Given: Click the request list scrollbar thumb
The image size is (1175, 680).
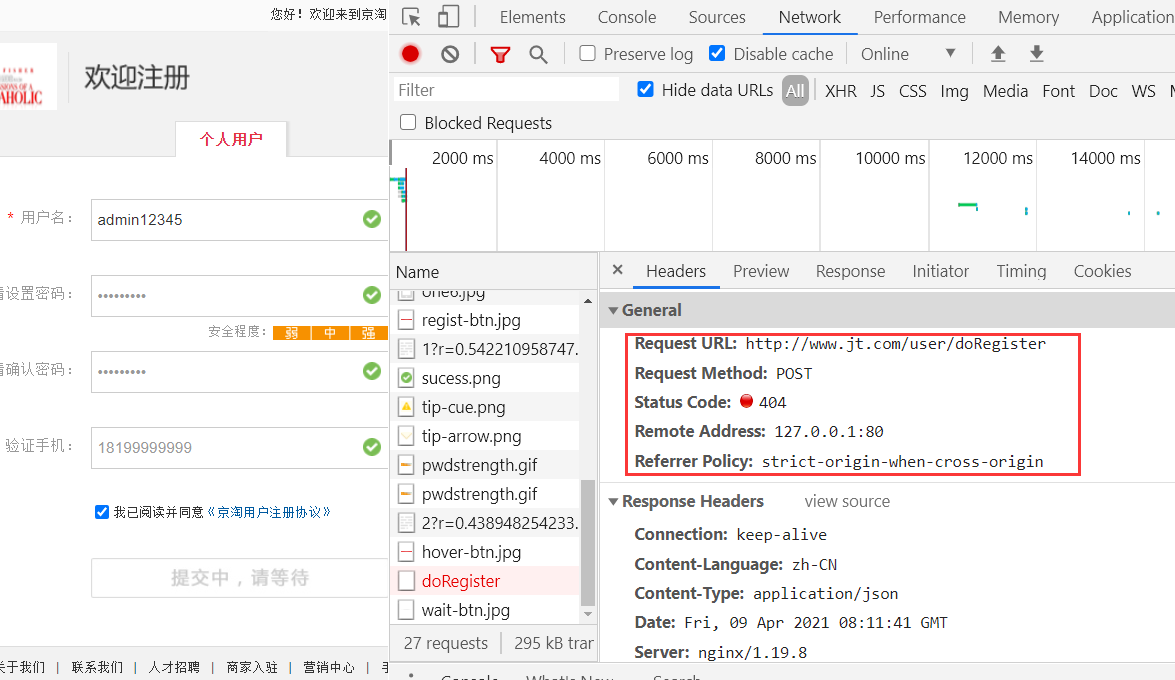Looking at the screenshot, I should 588,542.
